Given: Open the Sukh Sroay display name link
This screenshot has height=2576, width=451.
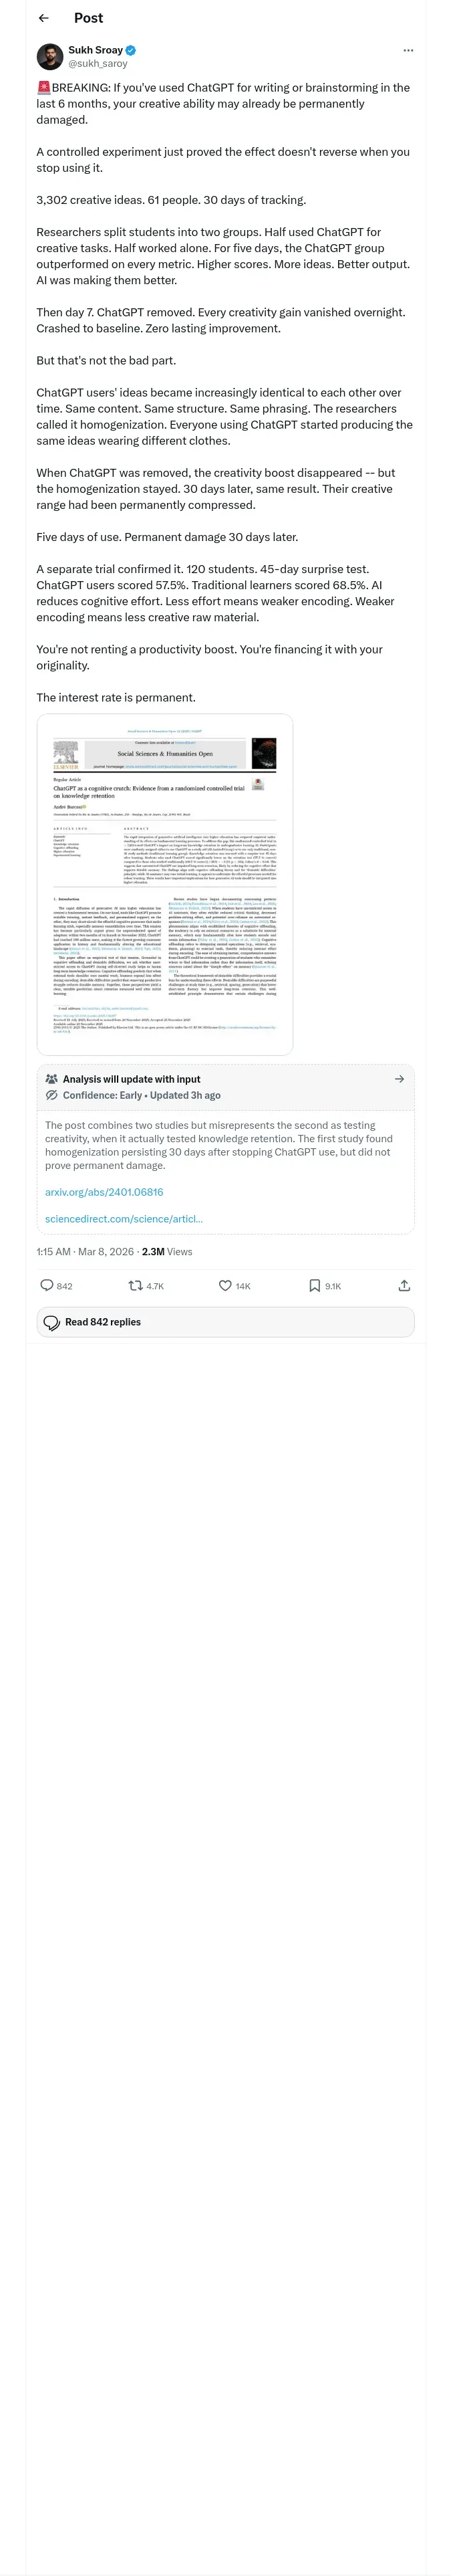Looking at the screenshot, I should [x=95, y=50].
